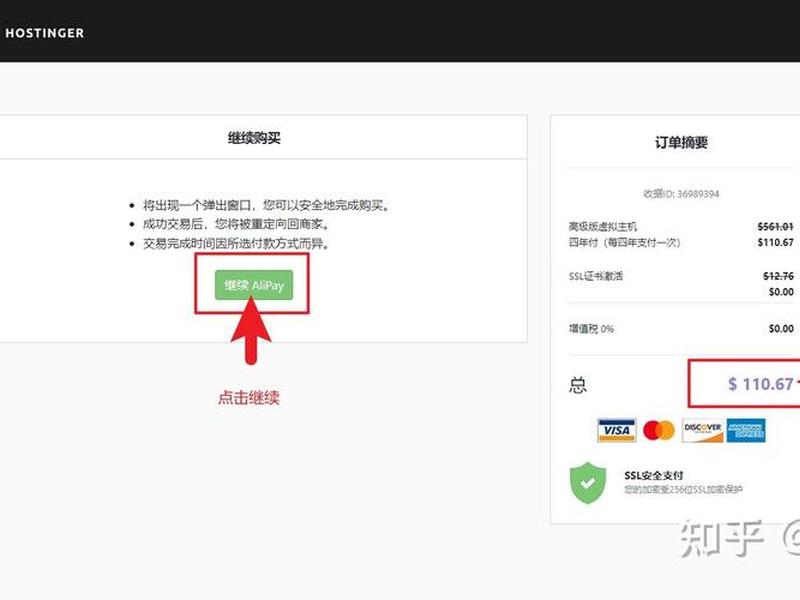
Task: Click the 增值税 0% tax label
Action: click(591, 329)
